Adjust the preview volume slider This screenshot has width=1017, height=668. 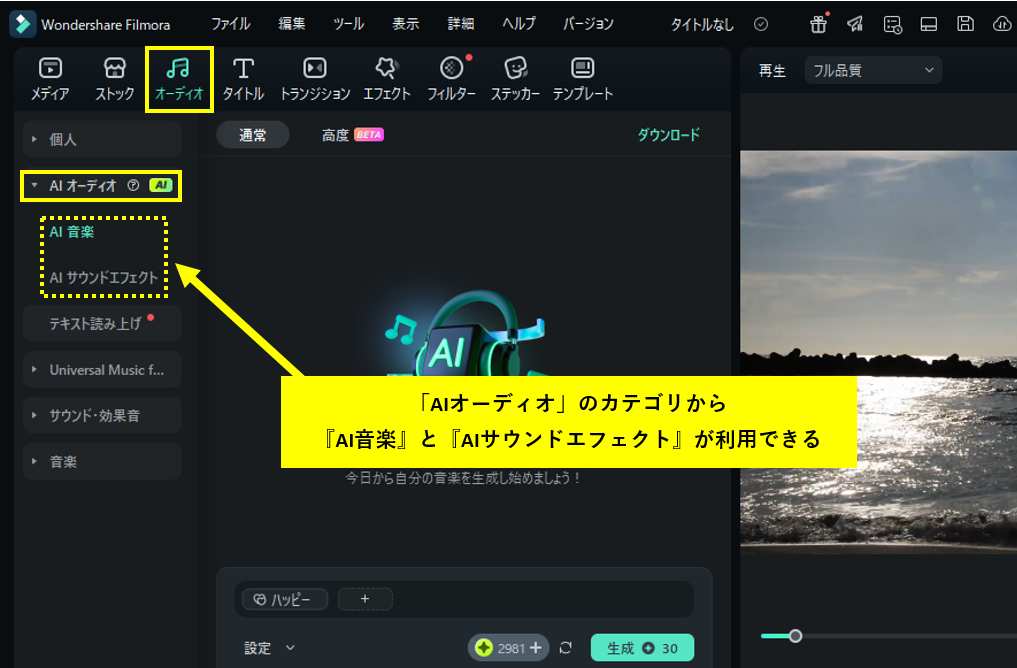click(x=795, y=635)
